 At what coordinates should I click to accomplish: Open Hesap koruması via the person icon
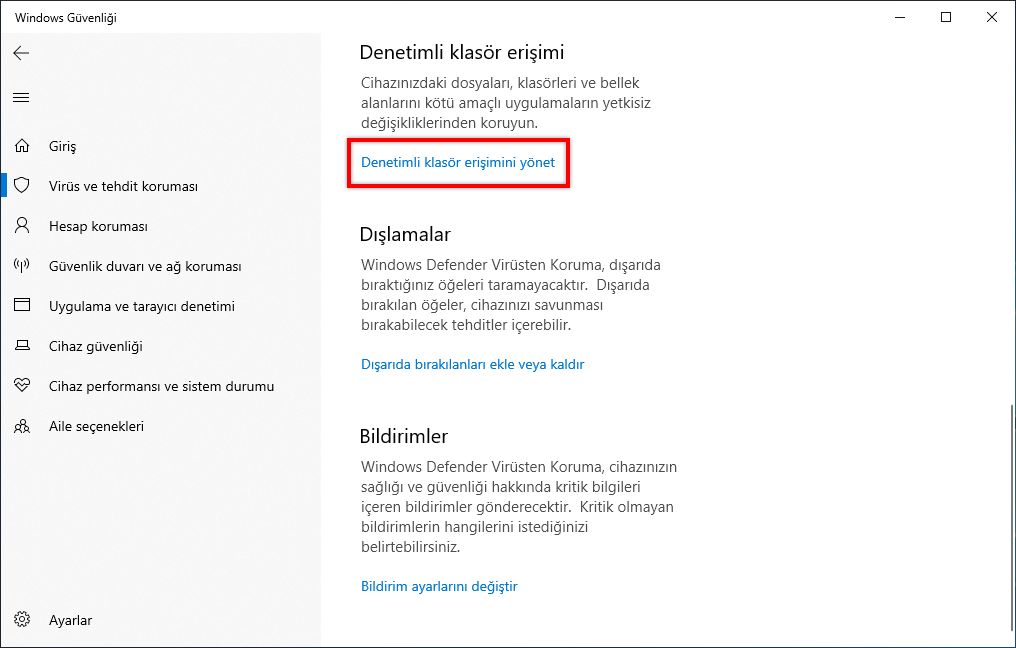click(22, 226)
